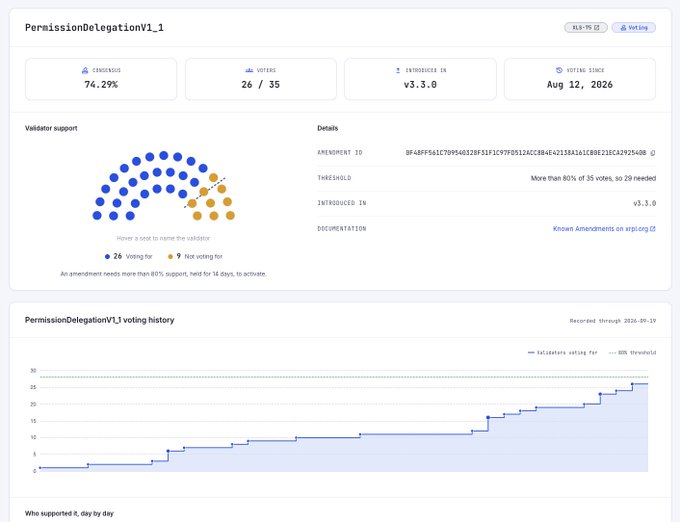Click the 'Hover a seat to name the validator' hint

tap(163, 238)
